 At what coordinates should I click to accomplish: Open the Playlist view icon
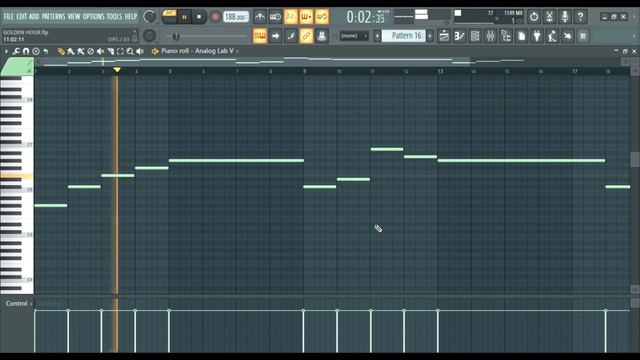point(444,36)
